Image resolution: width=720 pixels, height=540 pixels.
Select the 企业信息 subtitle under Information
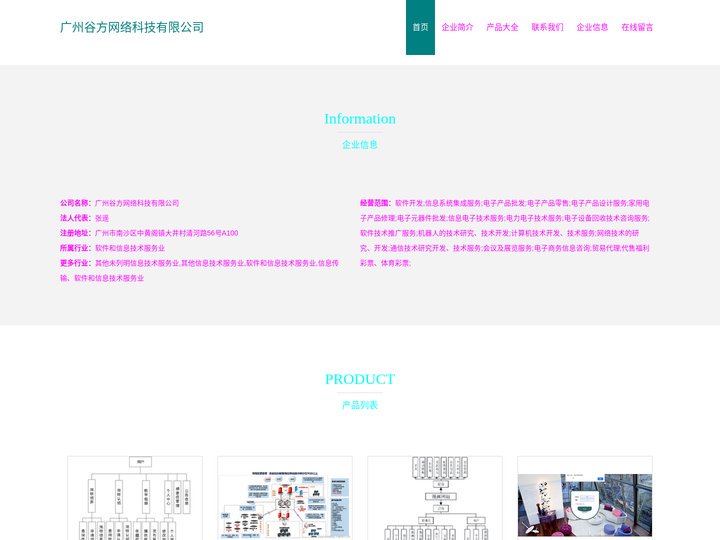[x=360, y=145]
